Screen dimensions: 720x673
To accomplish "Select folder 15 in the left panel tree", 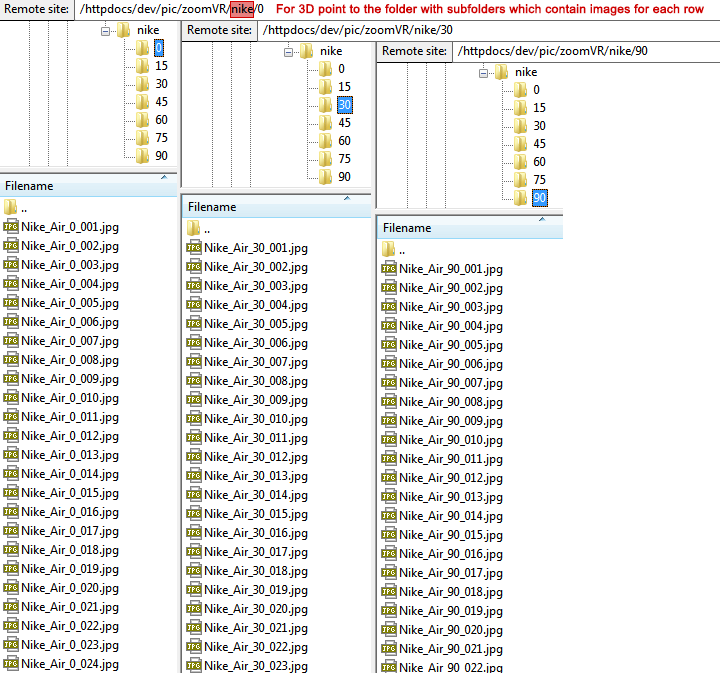I will point(161,66).
